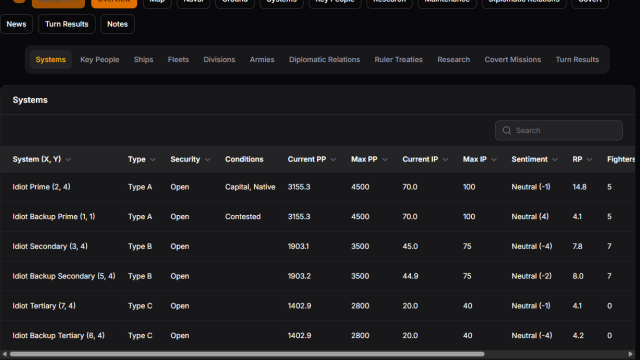Click Current IP 45.0 value
This screenshot has width=640, height=360.
[x=410, y=247]
